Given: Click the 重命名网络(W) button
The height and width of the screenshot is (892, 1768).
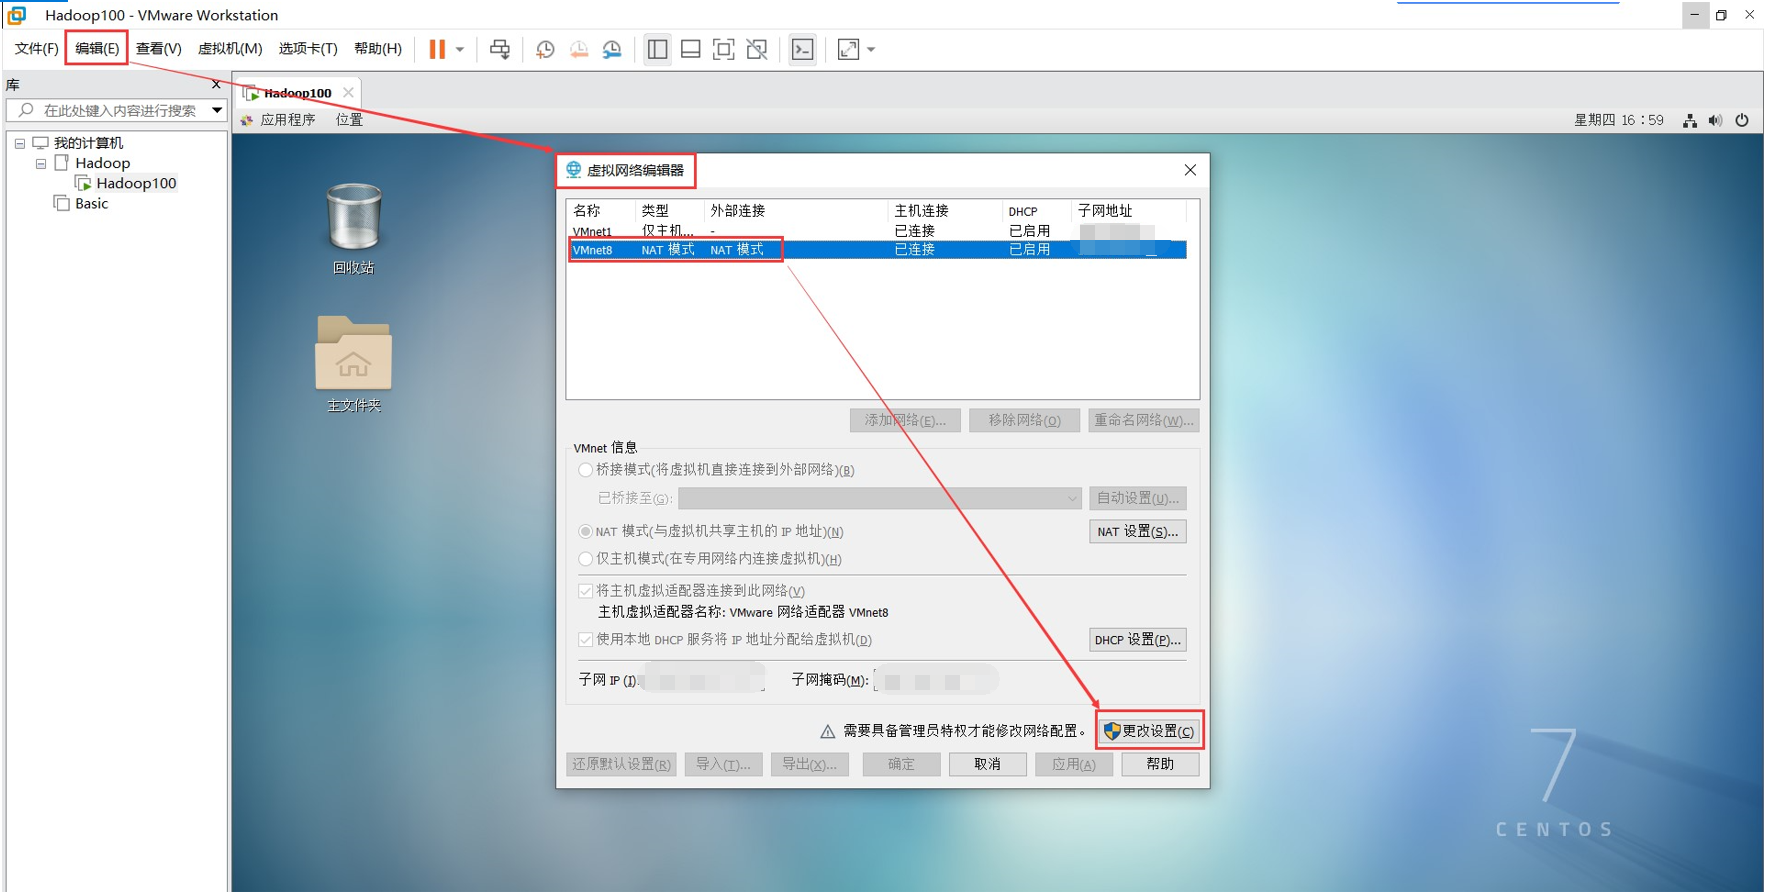Looking at the screenshot, I should 1143,420.
